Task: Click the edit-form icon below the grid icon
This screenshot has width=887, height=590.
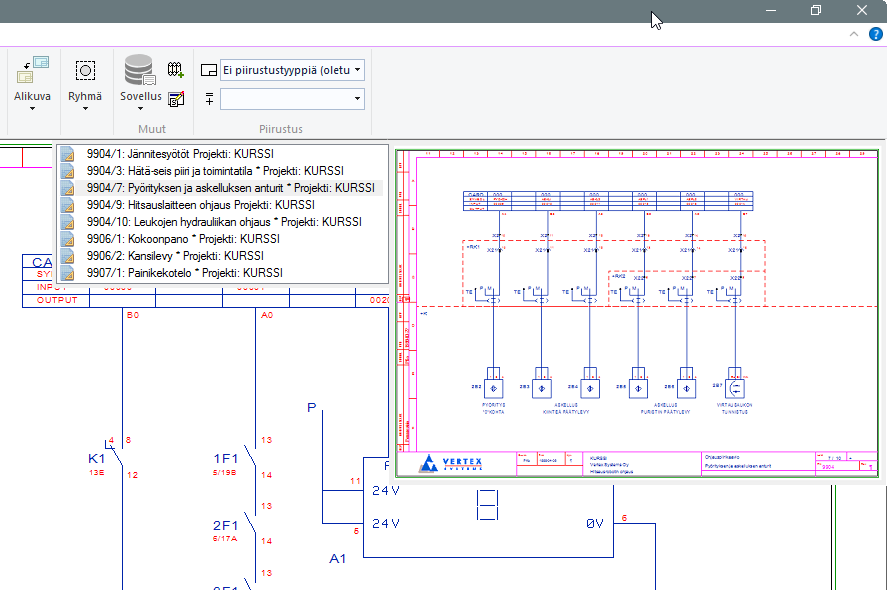Action: (176, 98)
